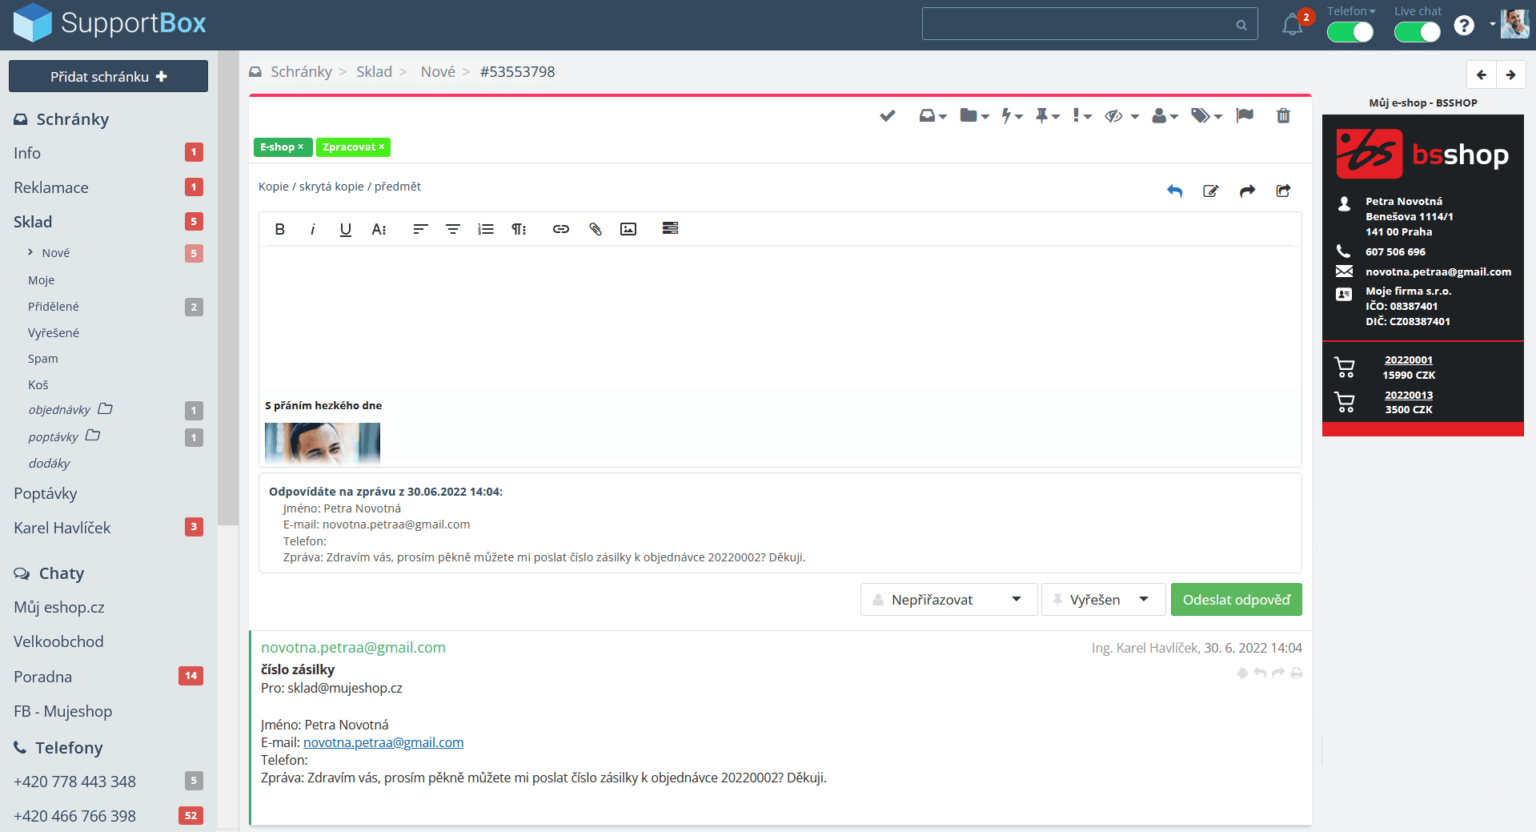This screenshot has height=832, width=1536.
Task: Click the top search field
Action: (x=1080, y=25)
